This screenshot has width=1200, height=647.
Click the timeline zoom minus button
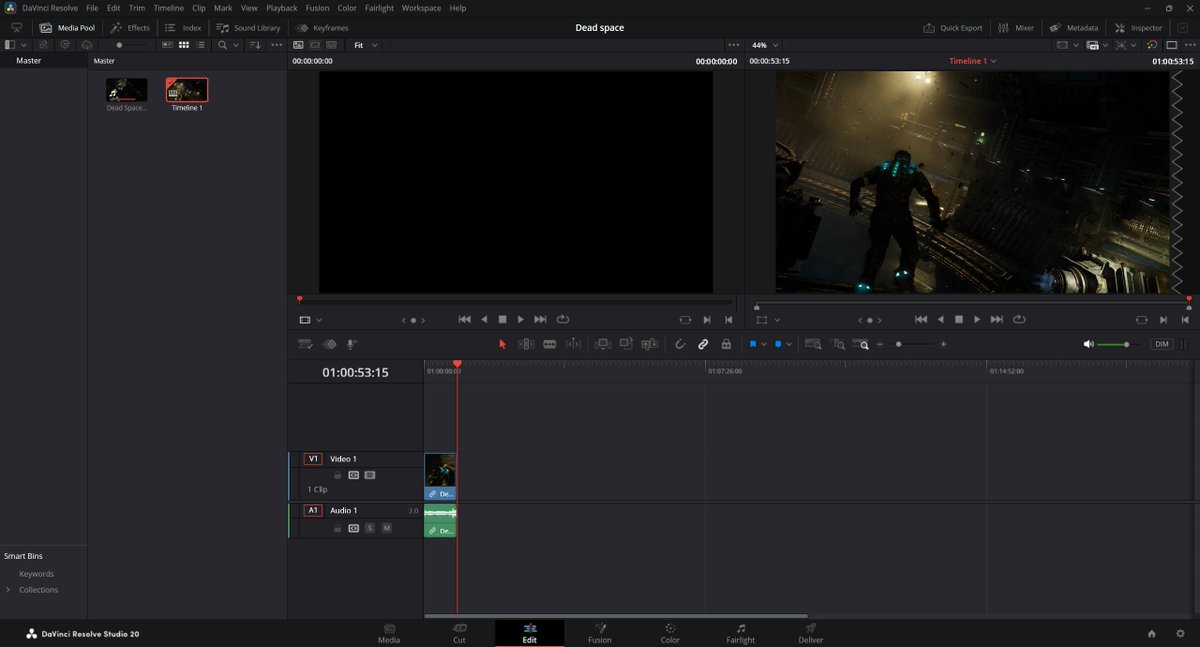pyautogui.click(x=880, y=344)
